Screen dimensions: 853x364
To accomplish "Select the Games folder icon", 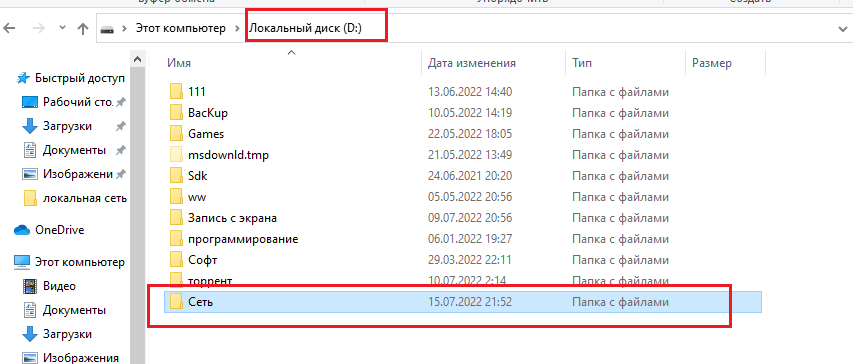I will tap(176, 134).
